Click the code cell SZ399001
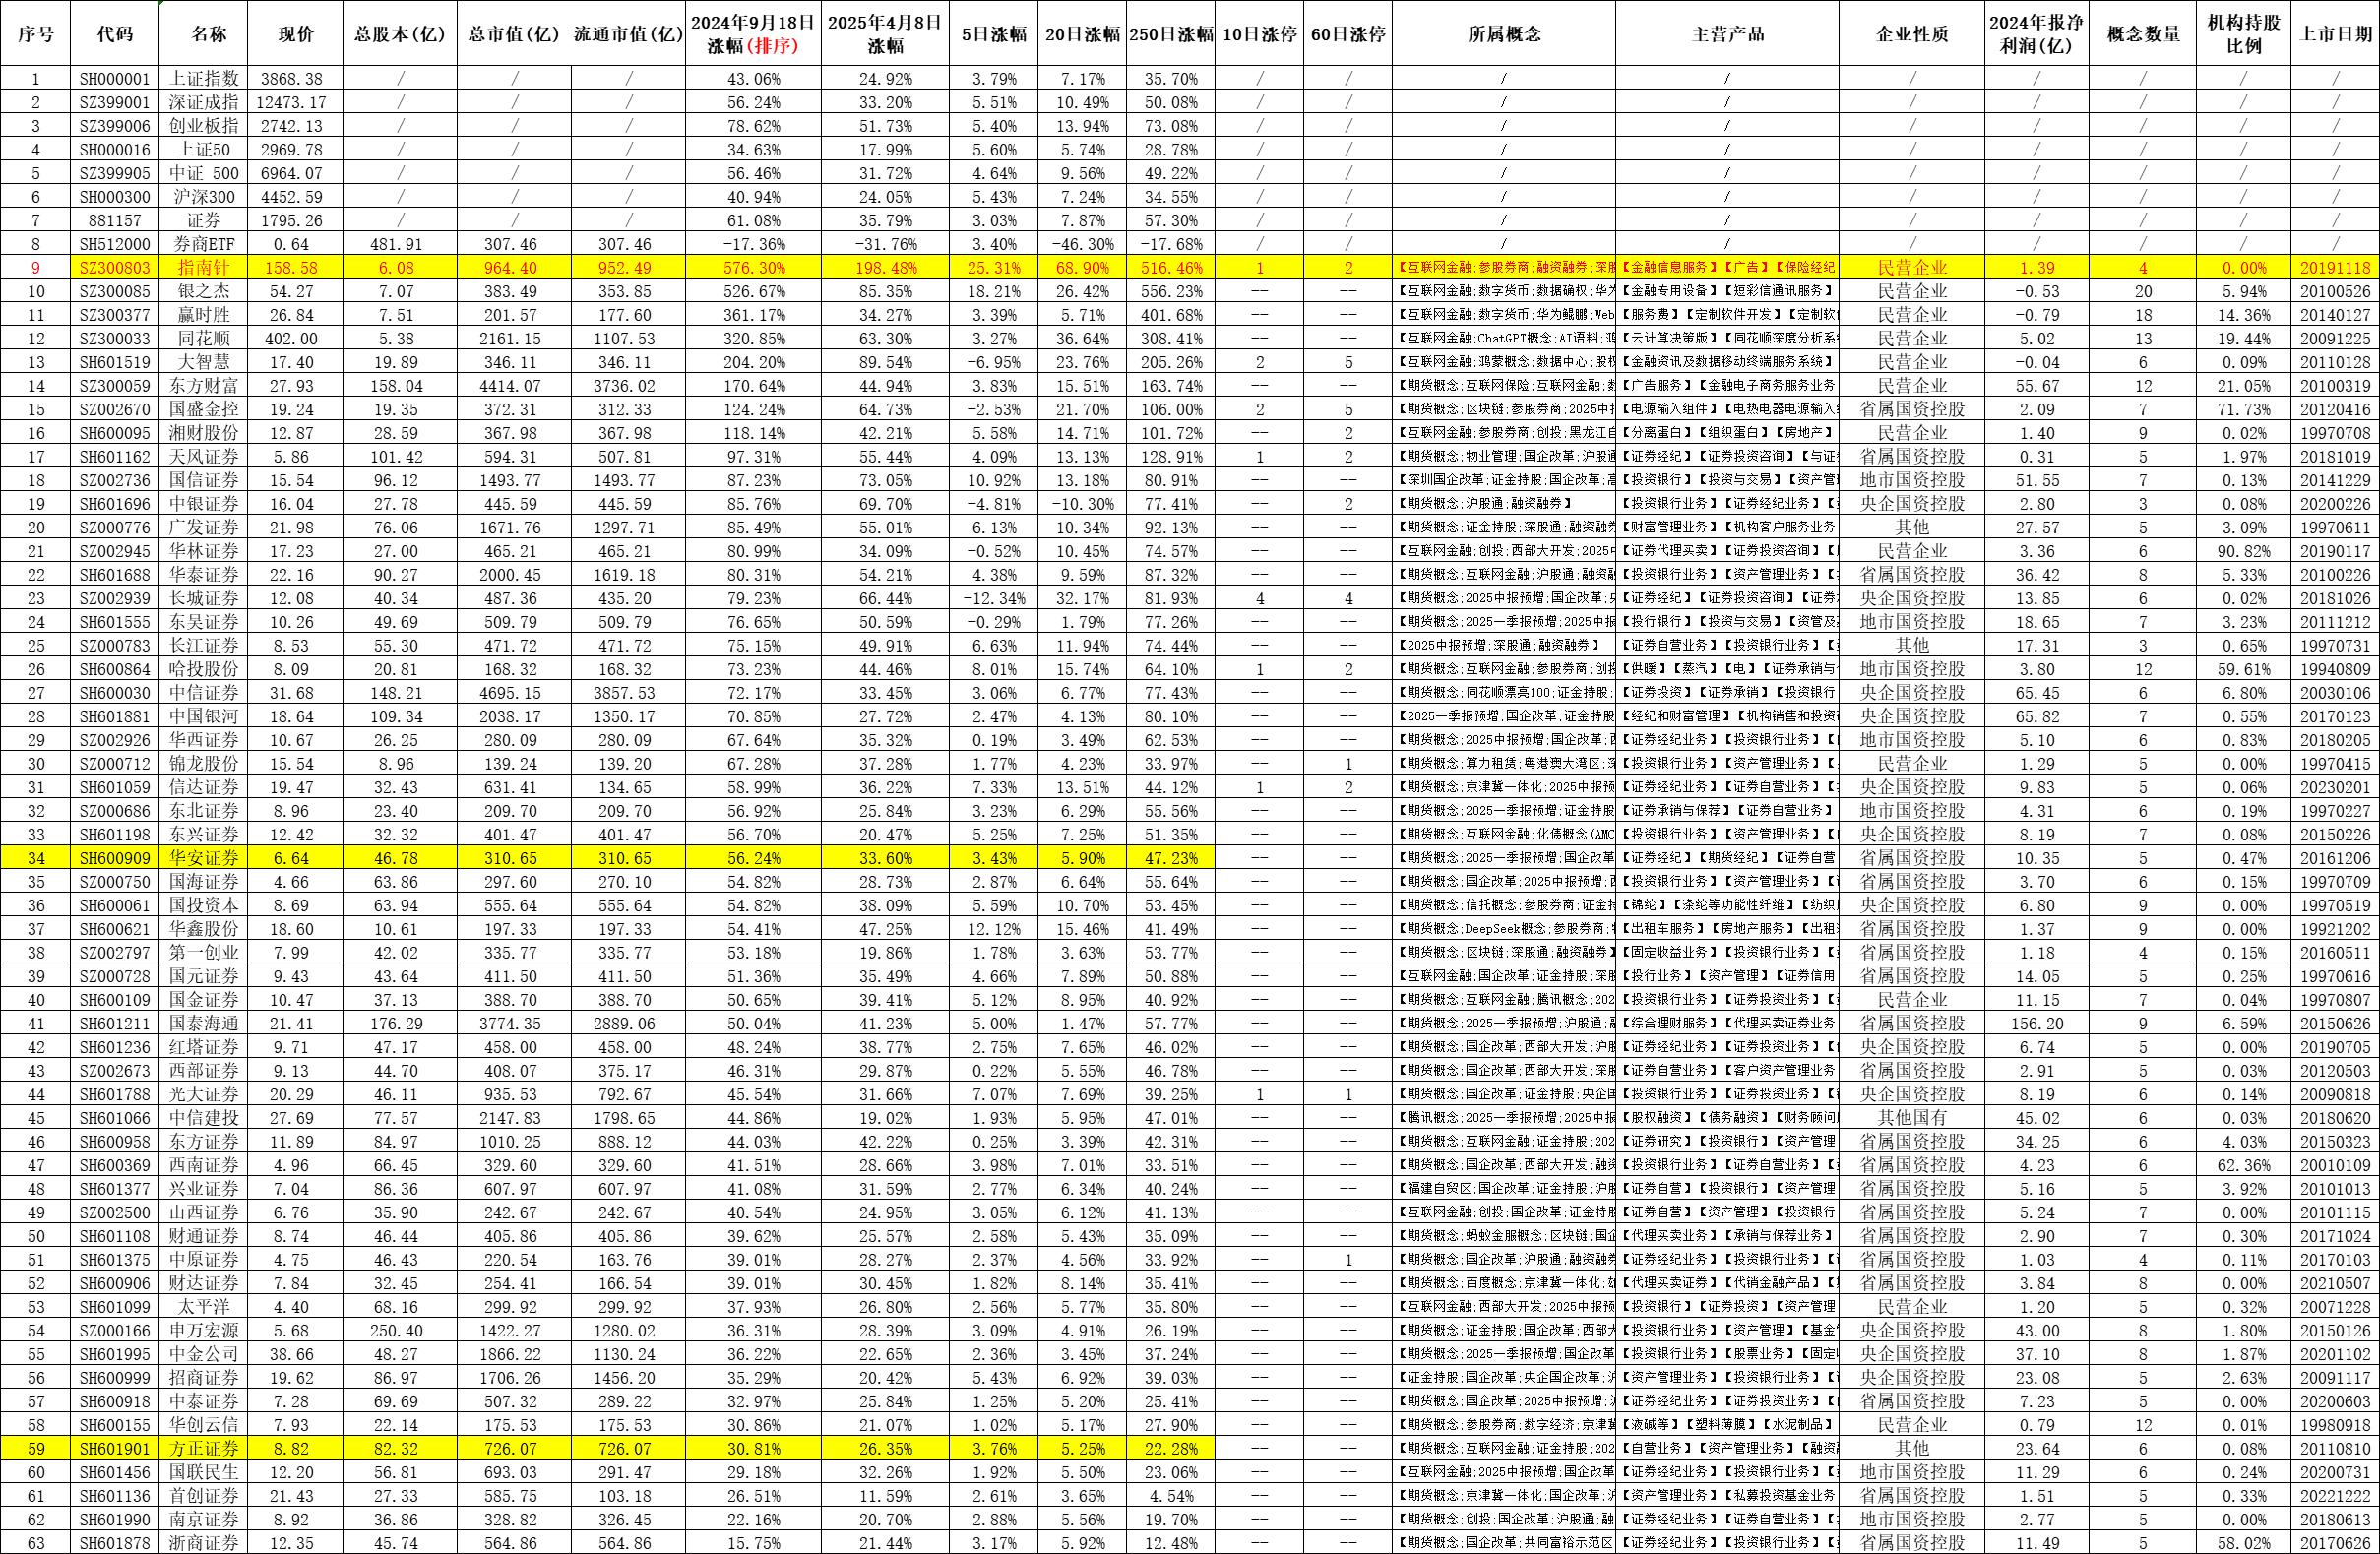Viewport: 2380px width, 1554px height. (114, 102)
